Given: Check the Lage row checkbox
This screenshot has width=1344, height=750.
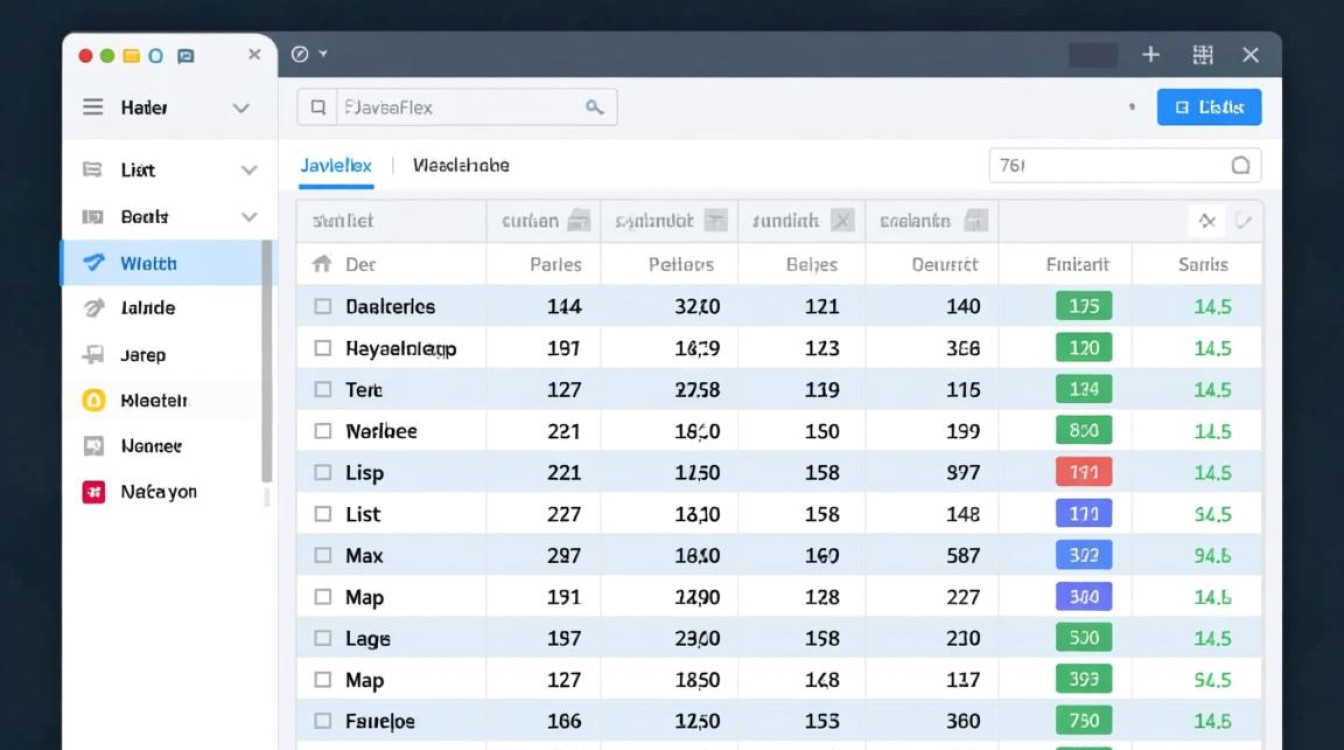Looking at the screenshot, I should (323, 638).
